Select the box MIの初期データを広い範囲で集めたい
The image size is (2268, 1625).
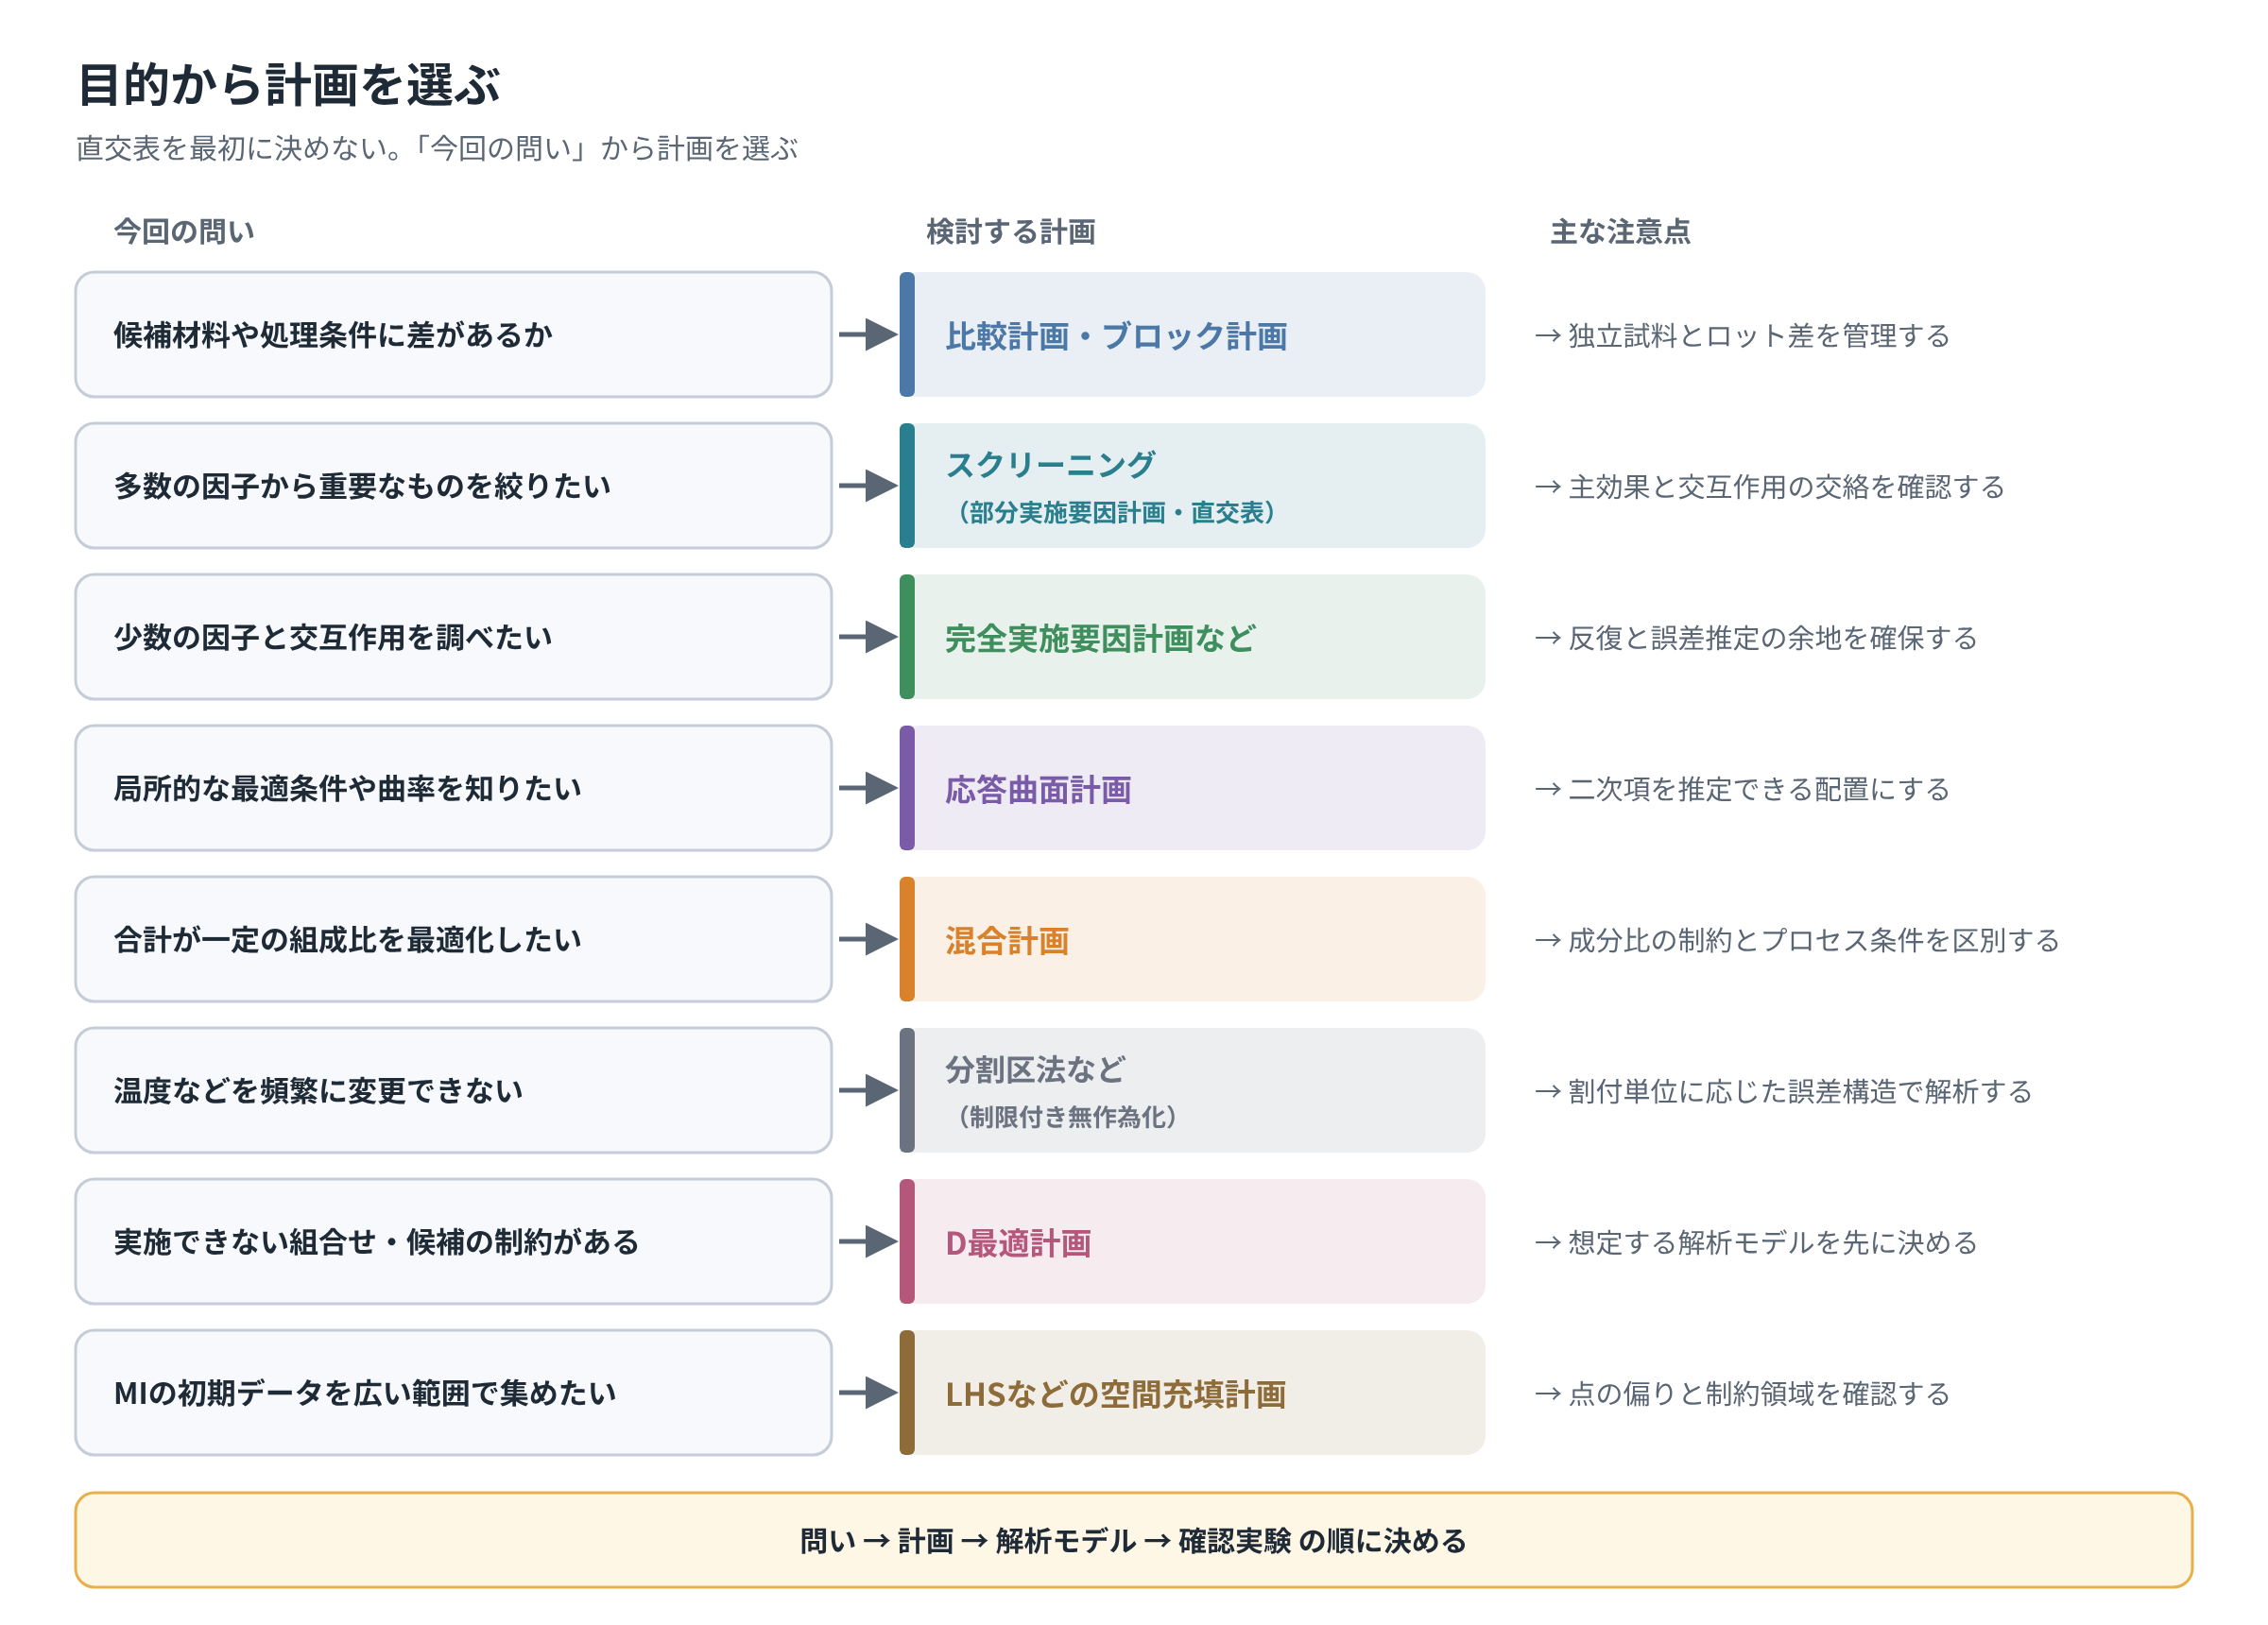pos(454,1392)
